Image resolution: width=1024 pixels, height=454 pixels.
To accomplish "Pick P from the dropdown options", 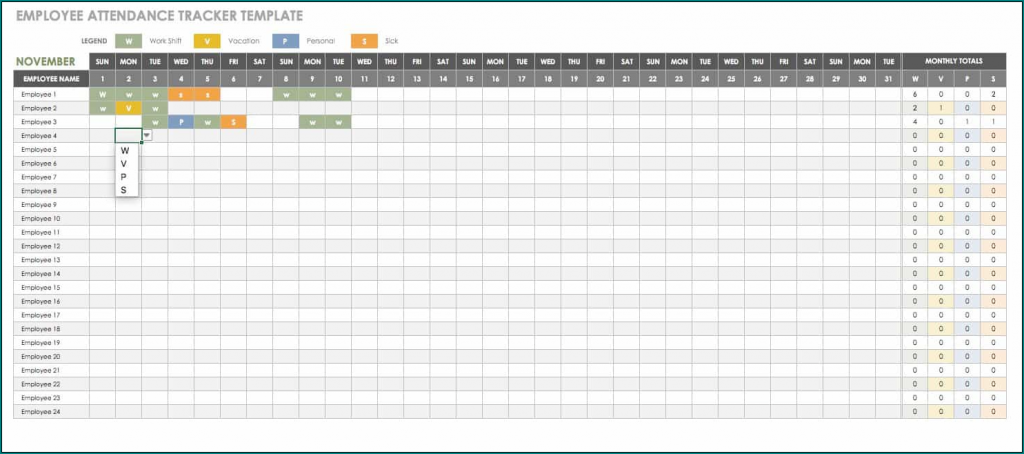I will tap(124, 177).
